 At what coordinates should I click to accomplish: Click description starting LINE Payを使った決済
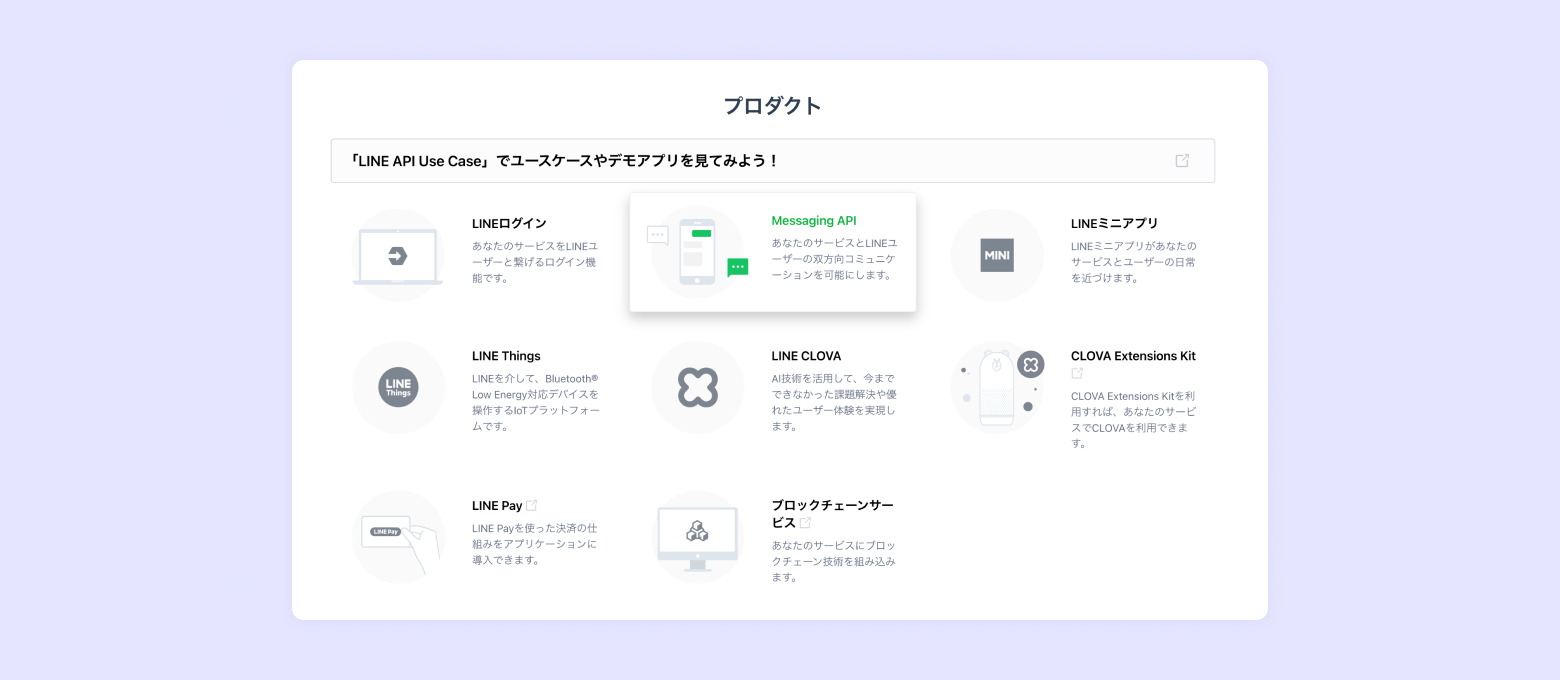tap(536, 544)
